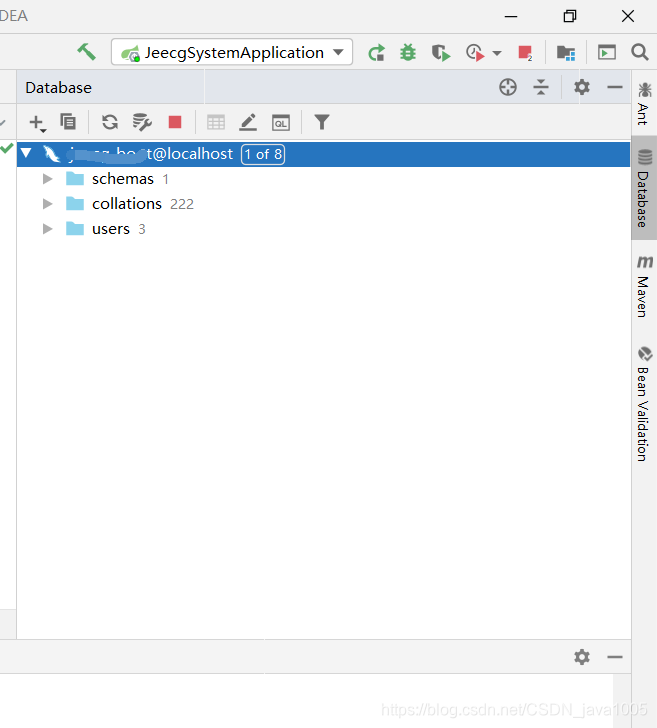The image size is (657, 728).
Task: Hide the Database tool window
Action: [615, 87]
